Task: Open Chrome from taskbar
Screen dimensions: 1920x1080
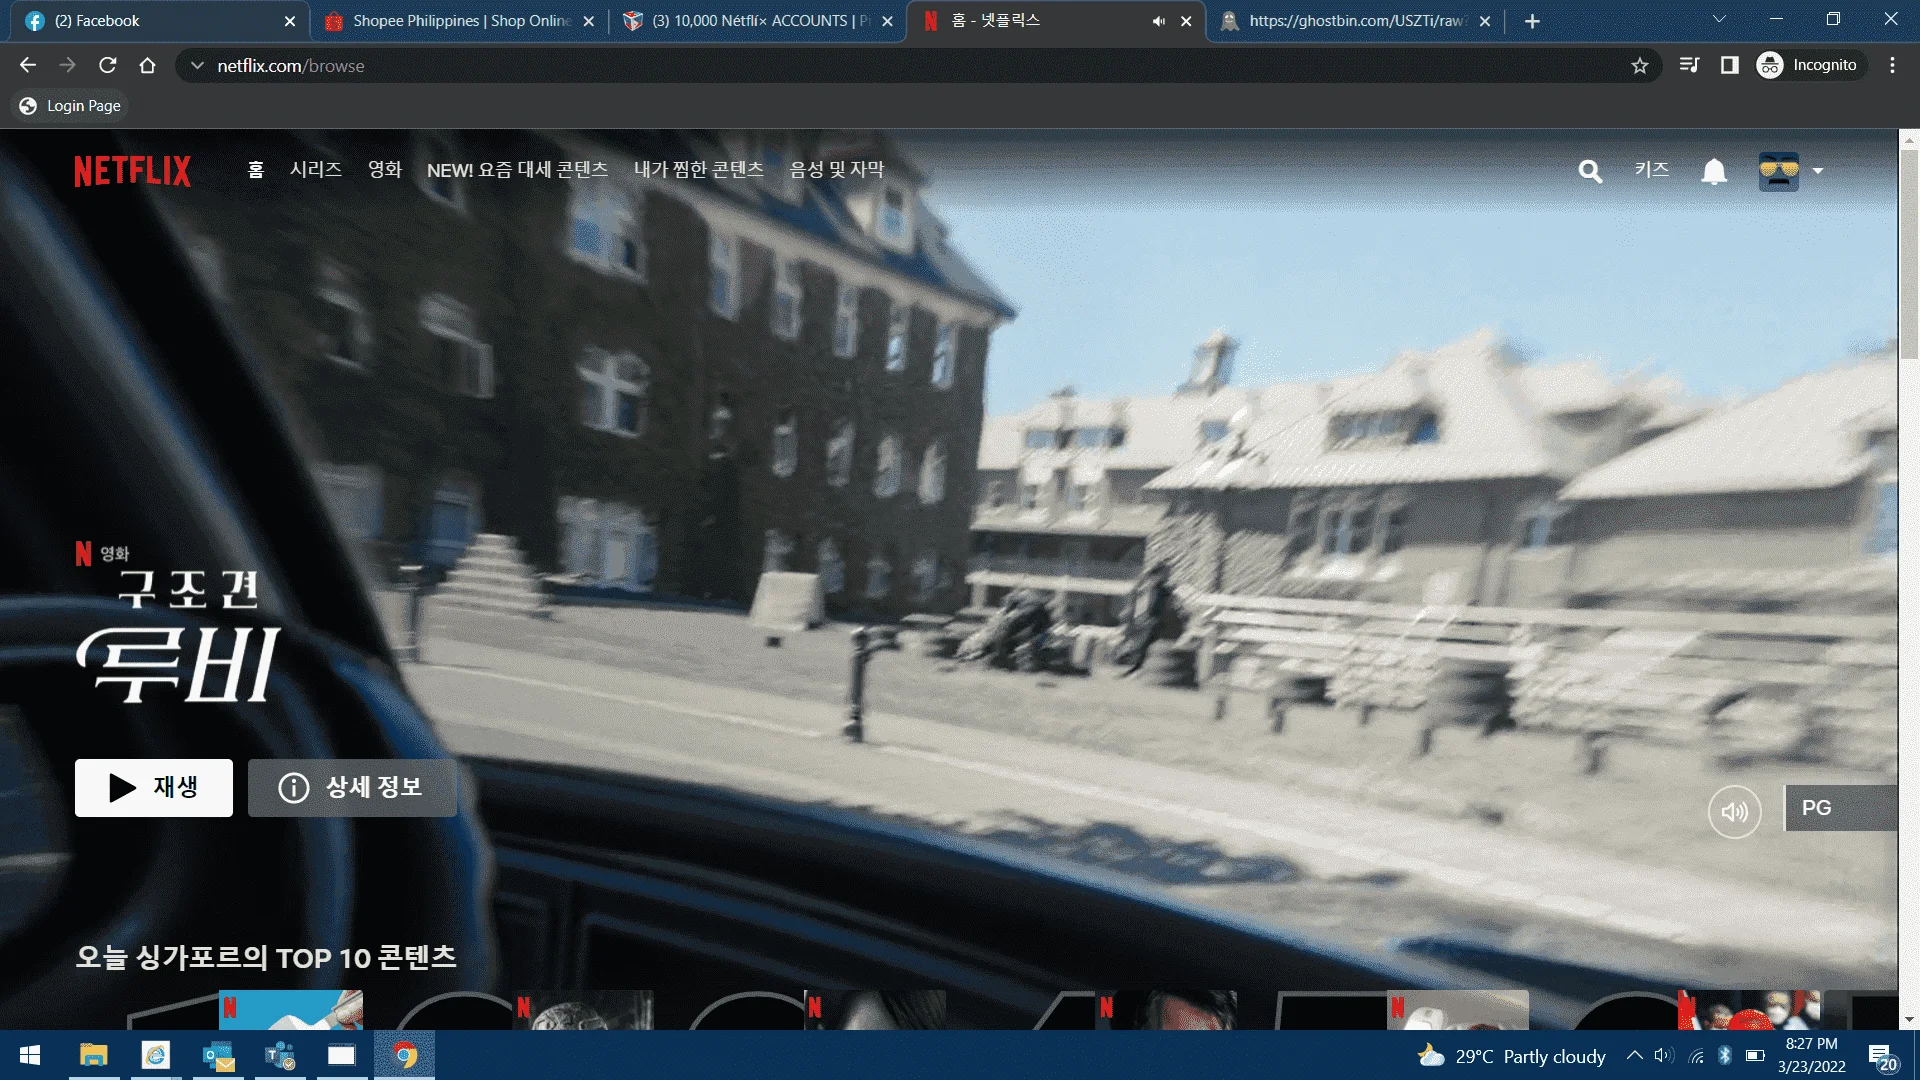Action: [405, 1056]
